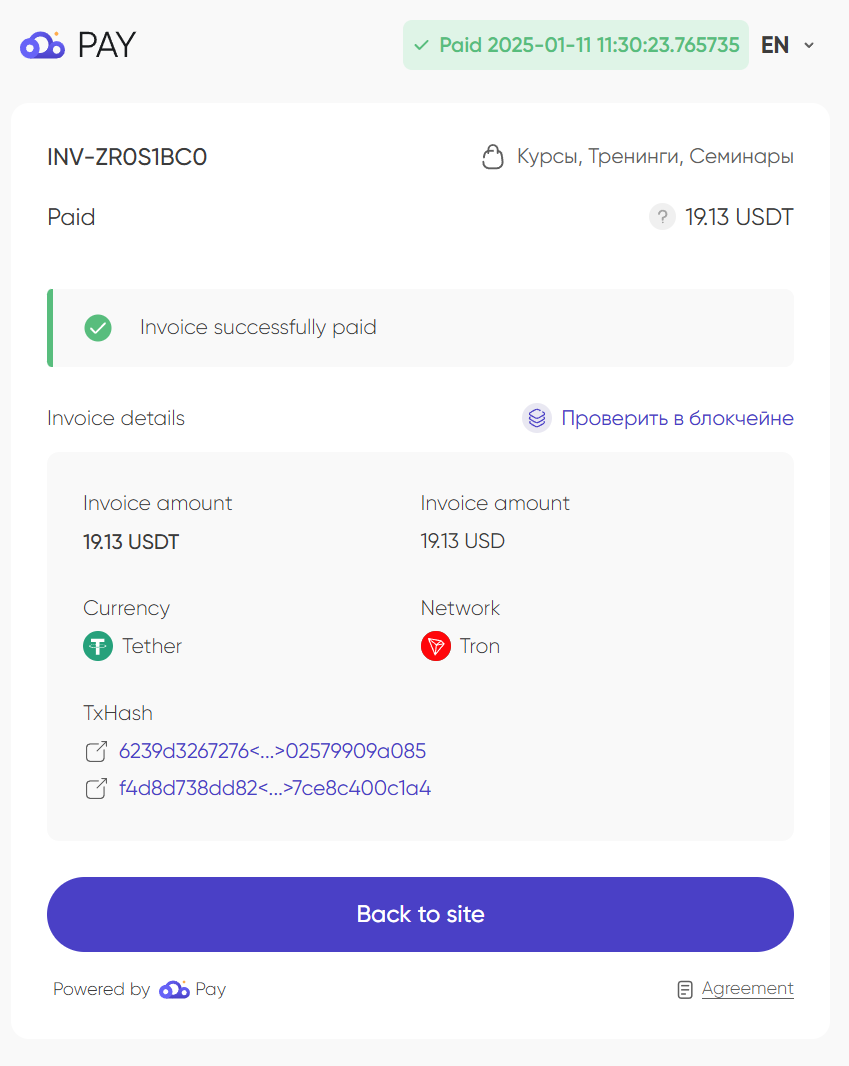This screenshot has height=1066, width=849.
Task: Open external link icon for first TxHash
Action: pyautogui.click(x=96, y=751)
